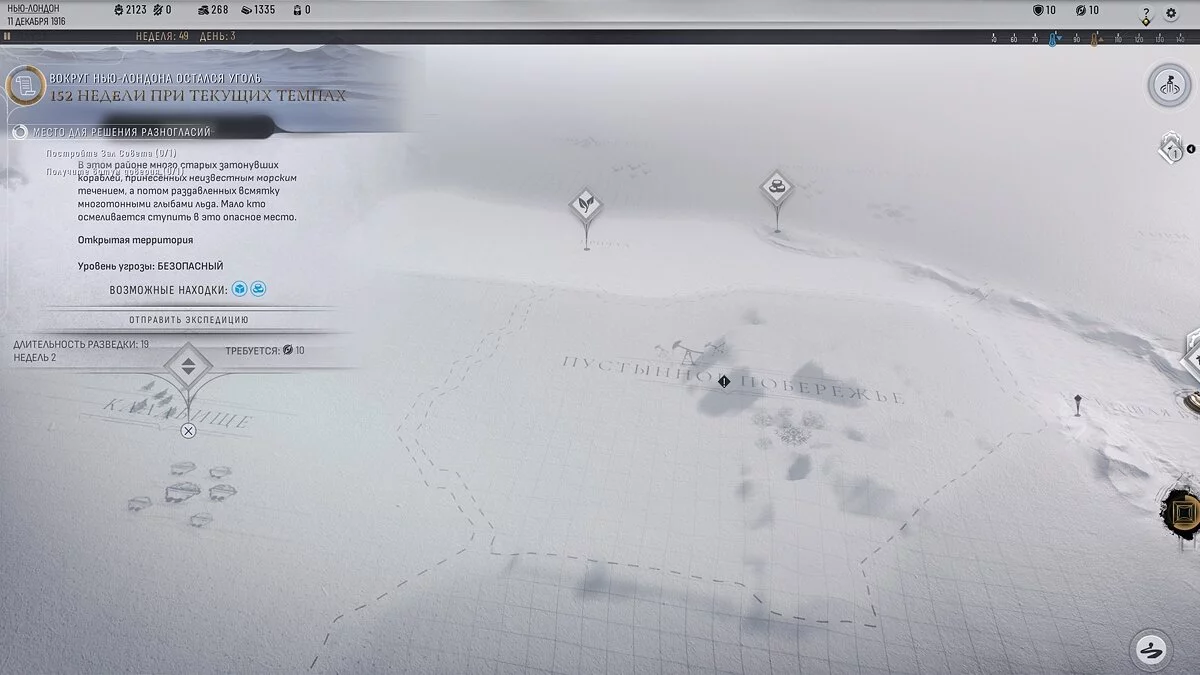1200x675 pixels.
Task: Click the Уровень угрозы: БЕЗОПАСНЫЙ line
Action: (151, 266)
